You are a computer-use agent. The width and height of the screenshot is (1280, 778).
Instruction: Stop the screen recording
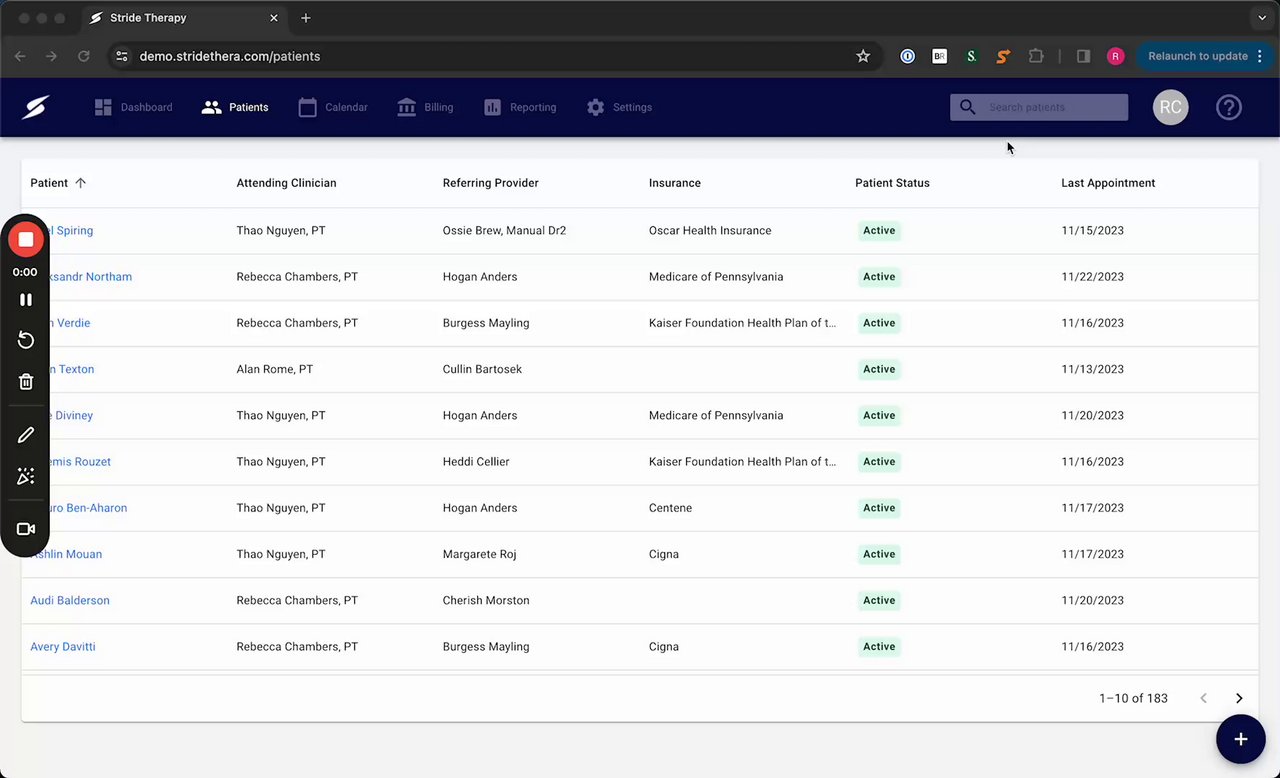click(26, 239)
